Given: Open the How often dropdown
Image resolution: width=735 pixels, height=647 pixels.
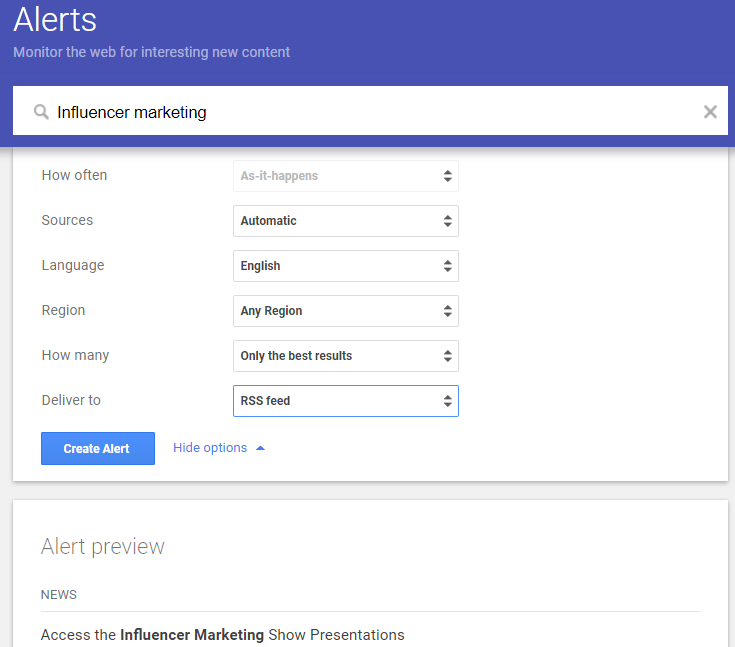Looking at the screenshot, I should [345, 176].
